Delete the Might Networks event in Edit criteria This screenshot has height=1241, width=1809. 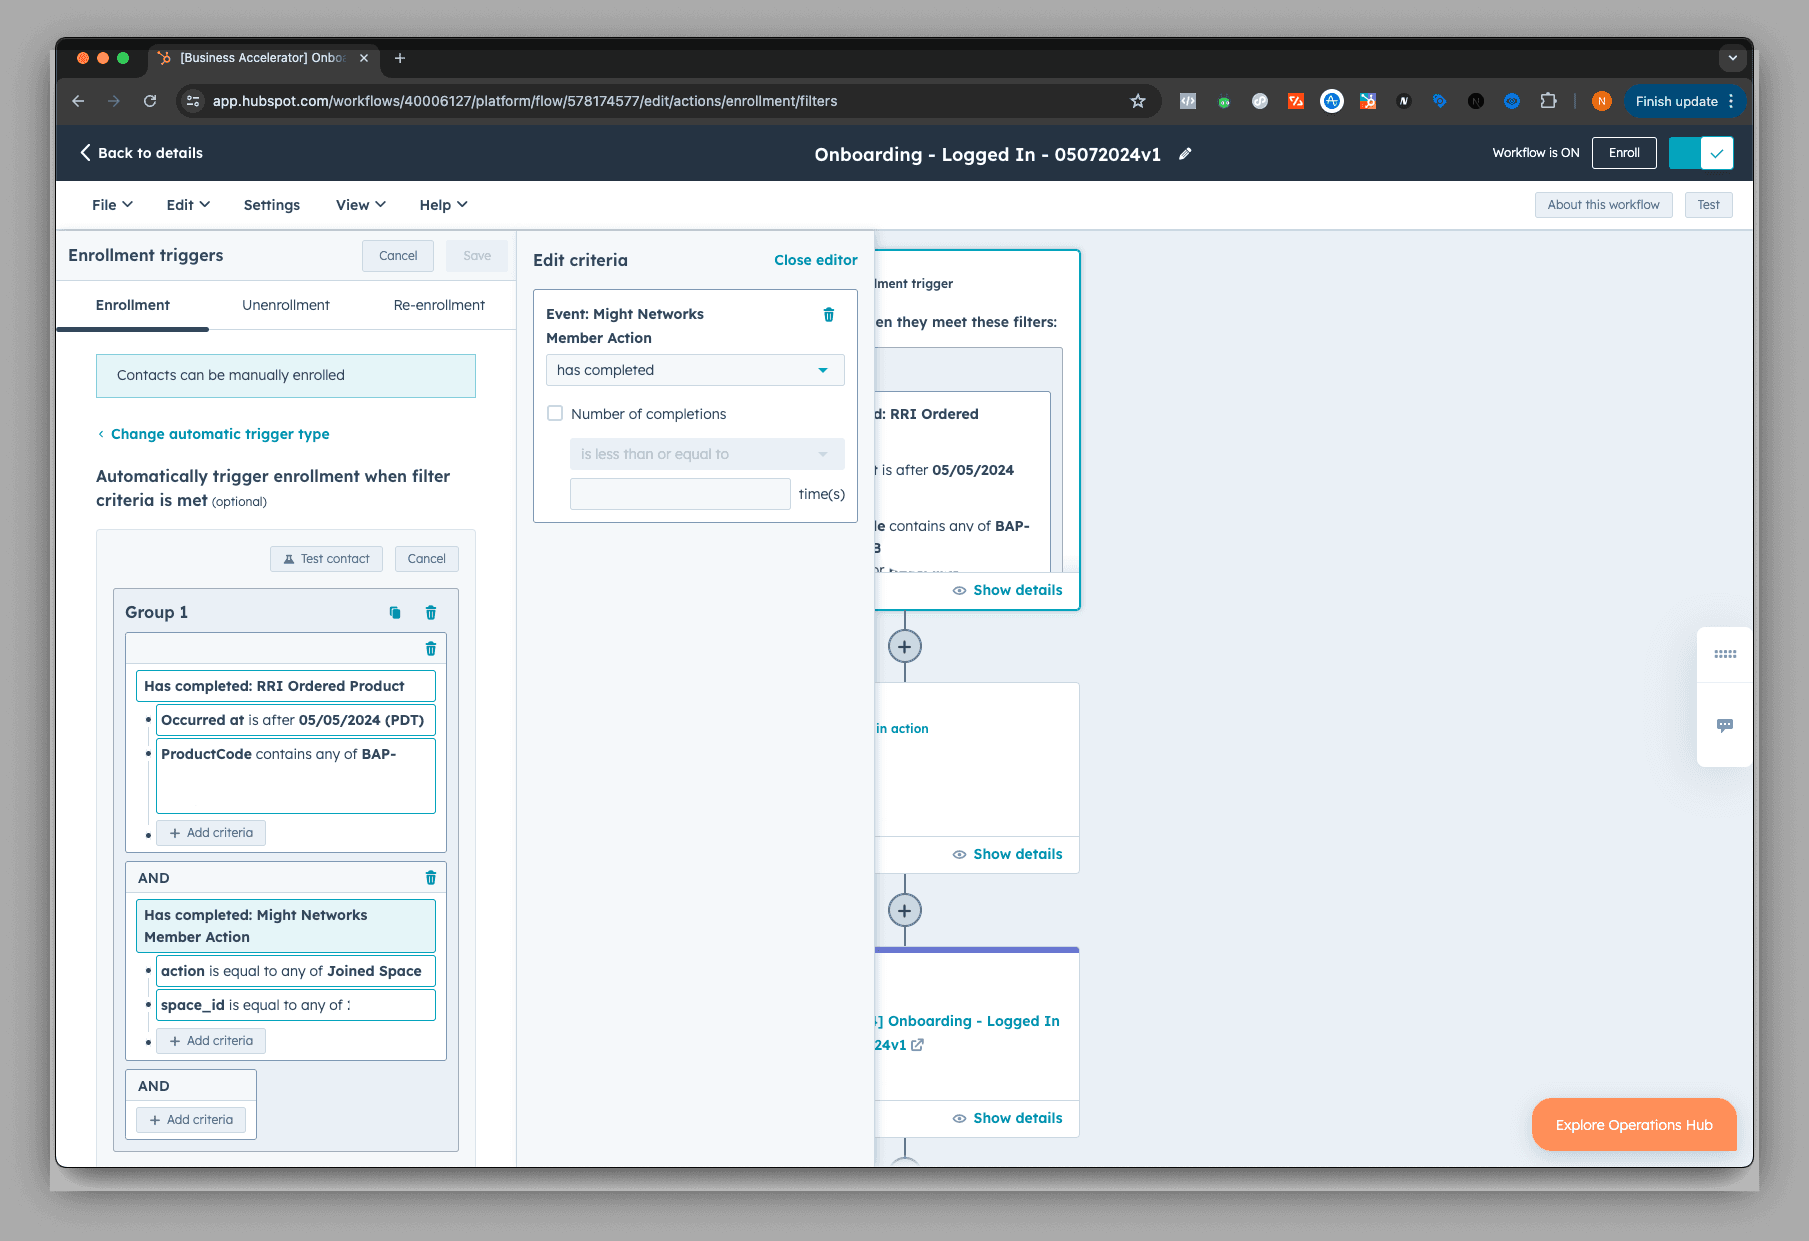(x=829, y=315)
